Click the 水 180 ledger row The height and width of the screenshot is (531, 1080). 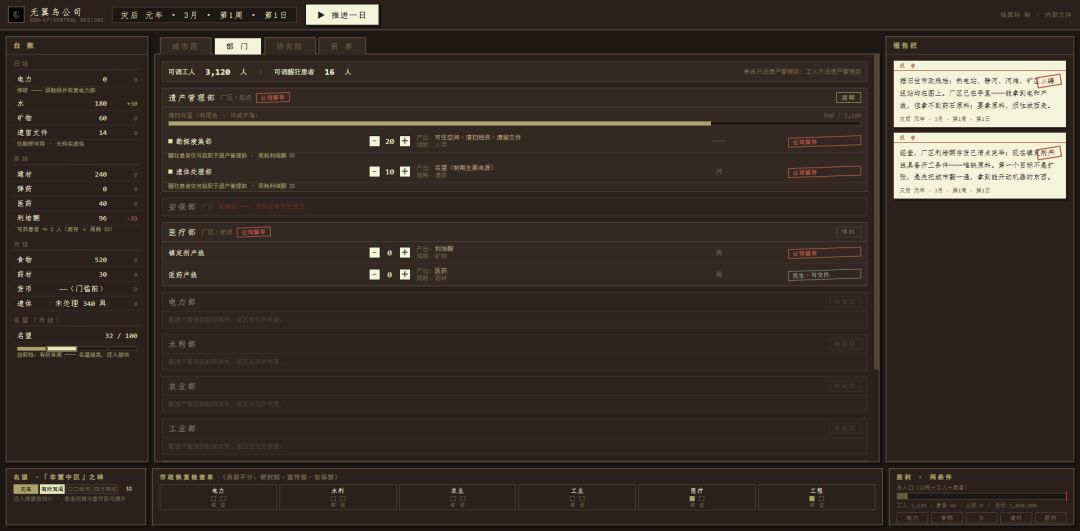[x=77, y=103]
